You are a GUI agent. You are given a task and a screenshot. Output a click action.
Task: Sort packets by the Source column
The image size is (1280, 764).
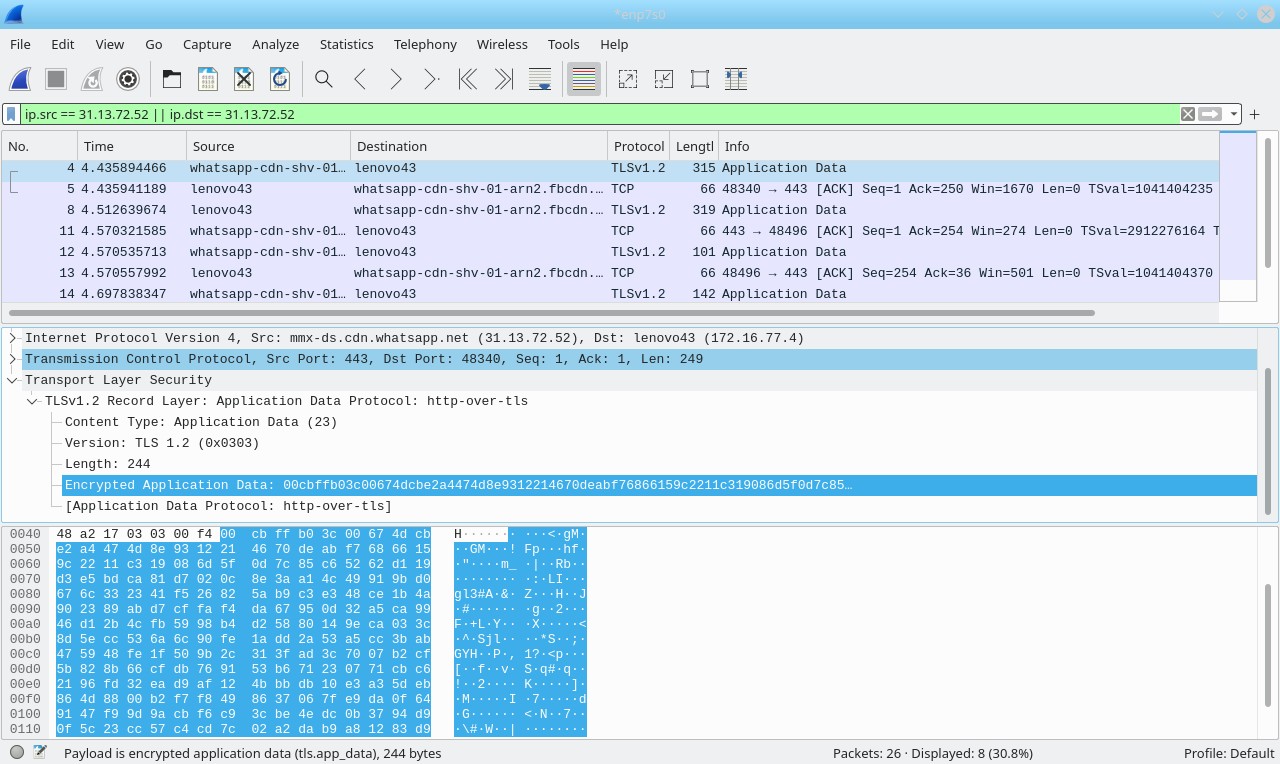coord(268,146)
